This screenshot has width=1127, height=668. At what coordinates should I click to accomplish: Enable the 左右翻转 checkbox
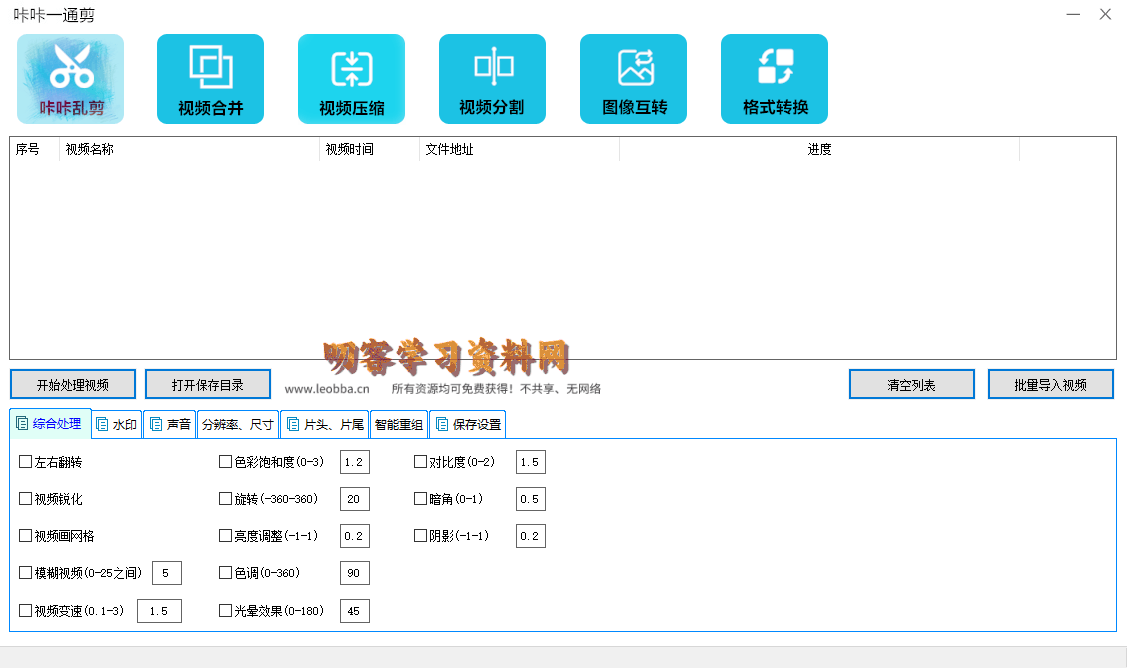[26, 462]
